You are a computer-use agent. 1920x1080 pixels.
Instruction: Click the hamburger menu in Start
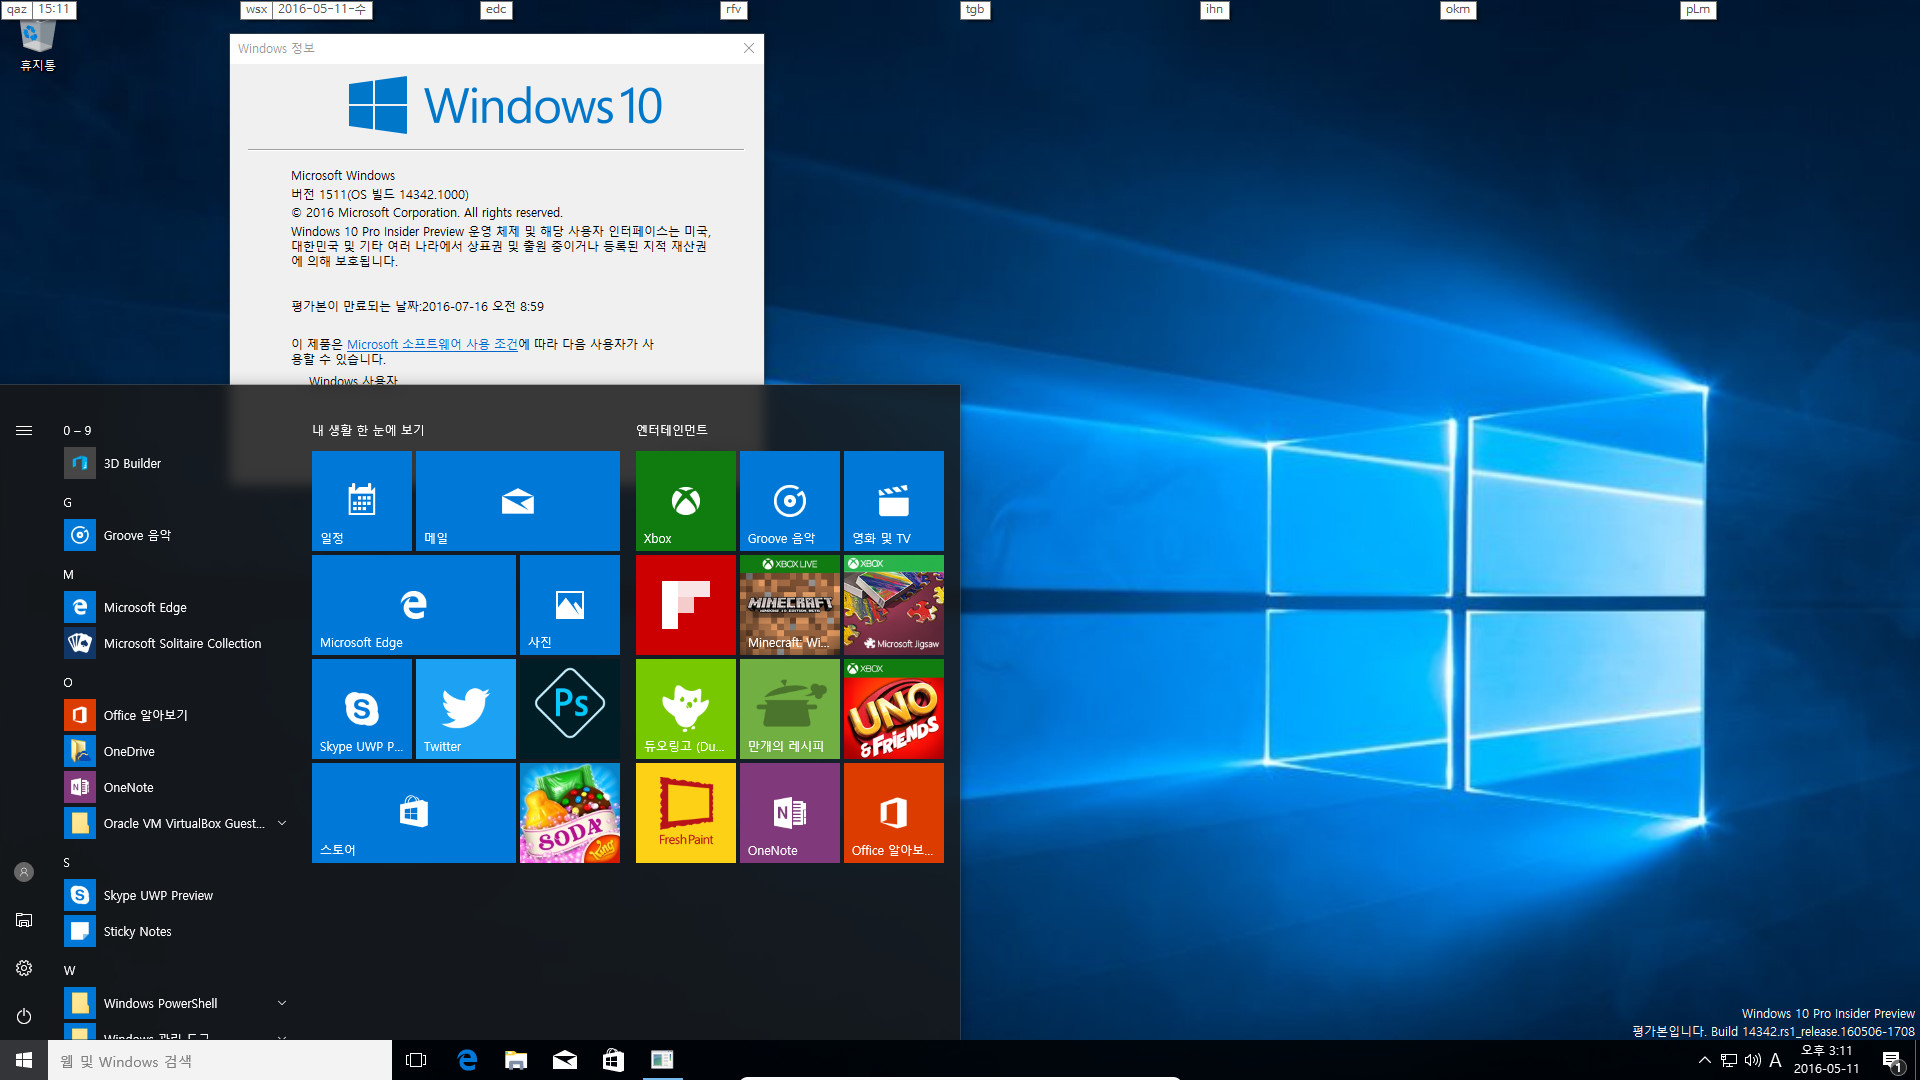coord(24,431)
